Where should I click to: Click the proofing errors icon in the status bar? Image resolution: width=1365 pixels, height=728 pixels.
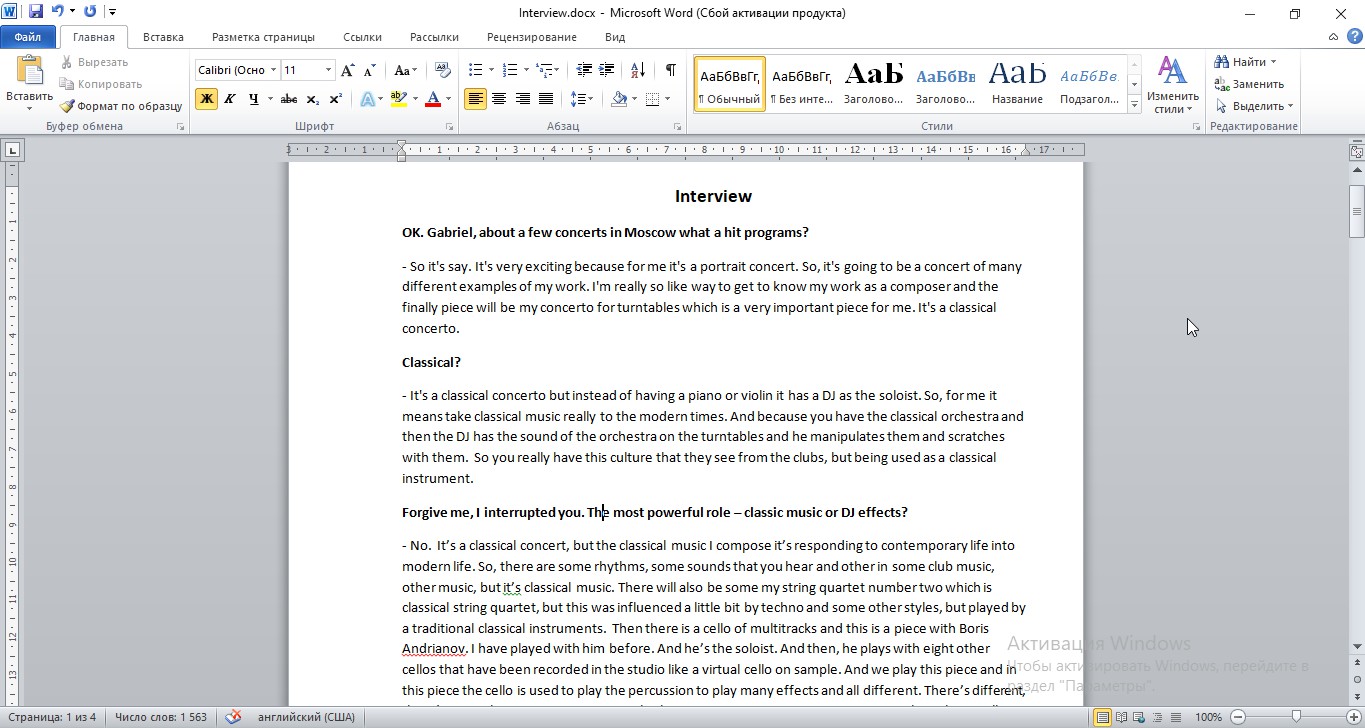233,717
